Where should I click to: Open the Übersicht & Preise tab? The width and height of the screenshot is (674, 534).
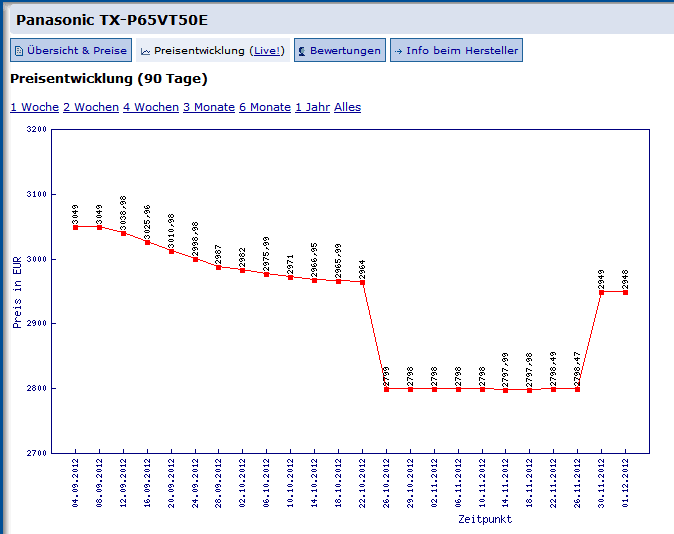(x=71, y=50)
